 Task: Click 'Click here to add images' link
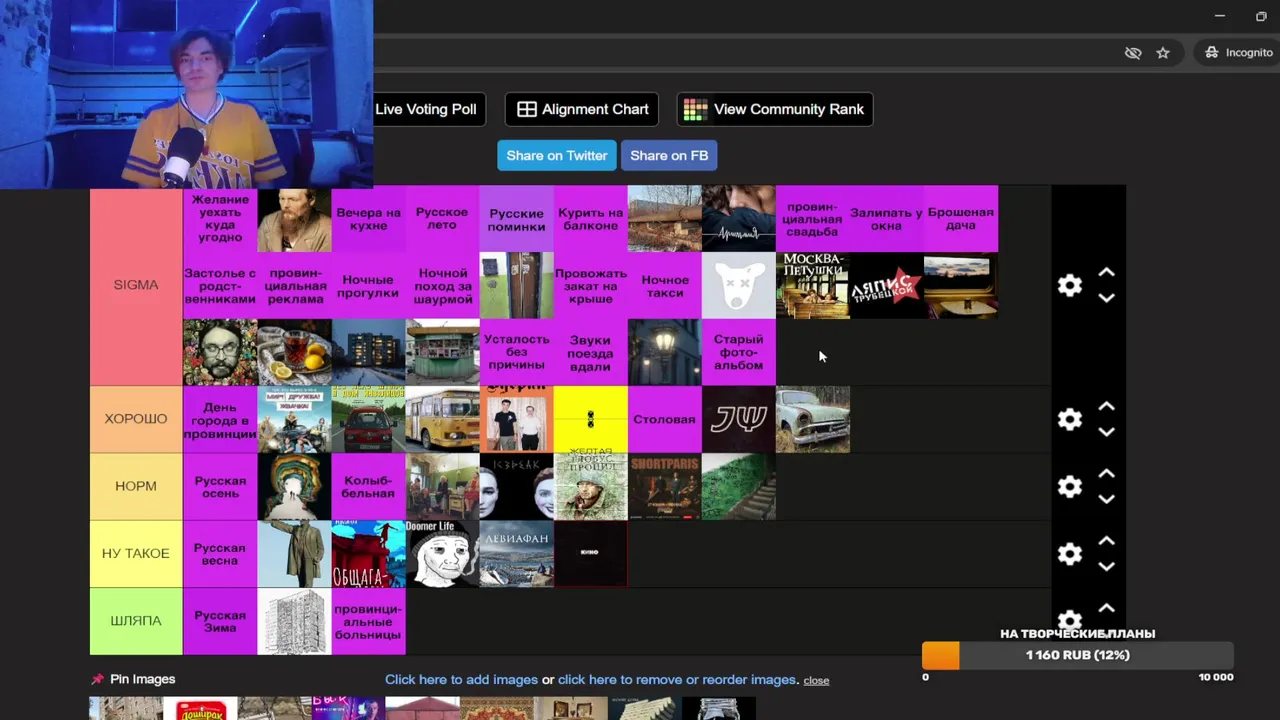461,679
